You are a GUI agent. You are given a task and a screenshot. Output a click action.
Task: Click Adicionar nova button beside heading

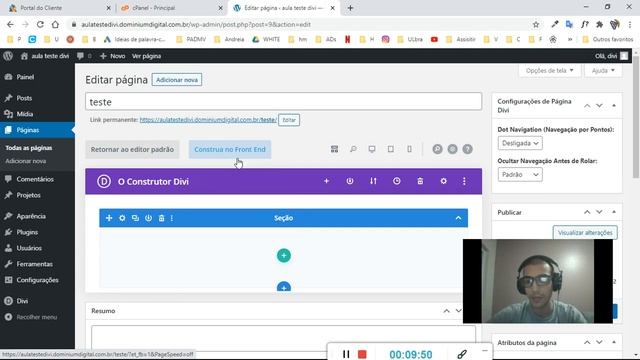[177, 80]
